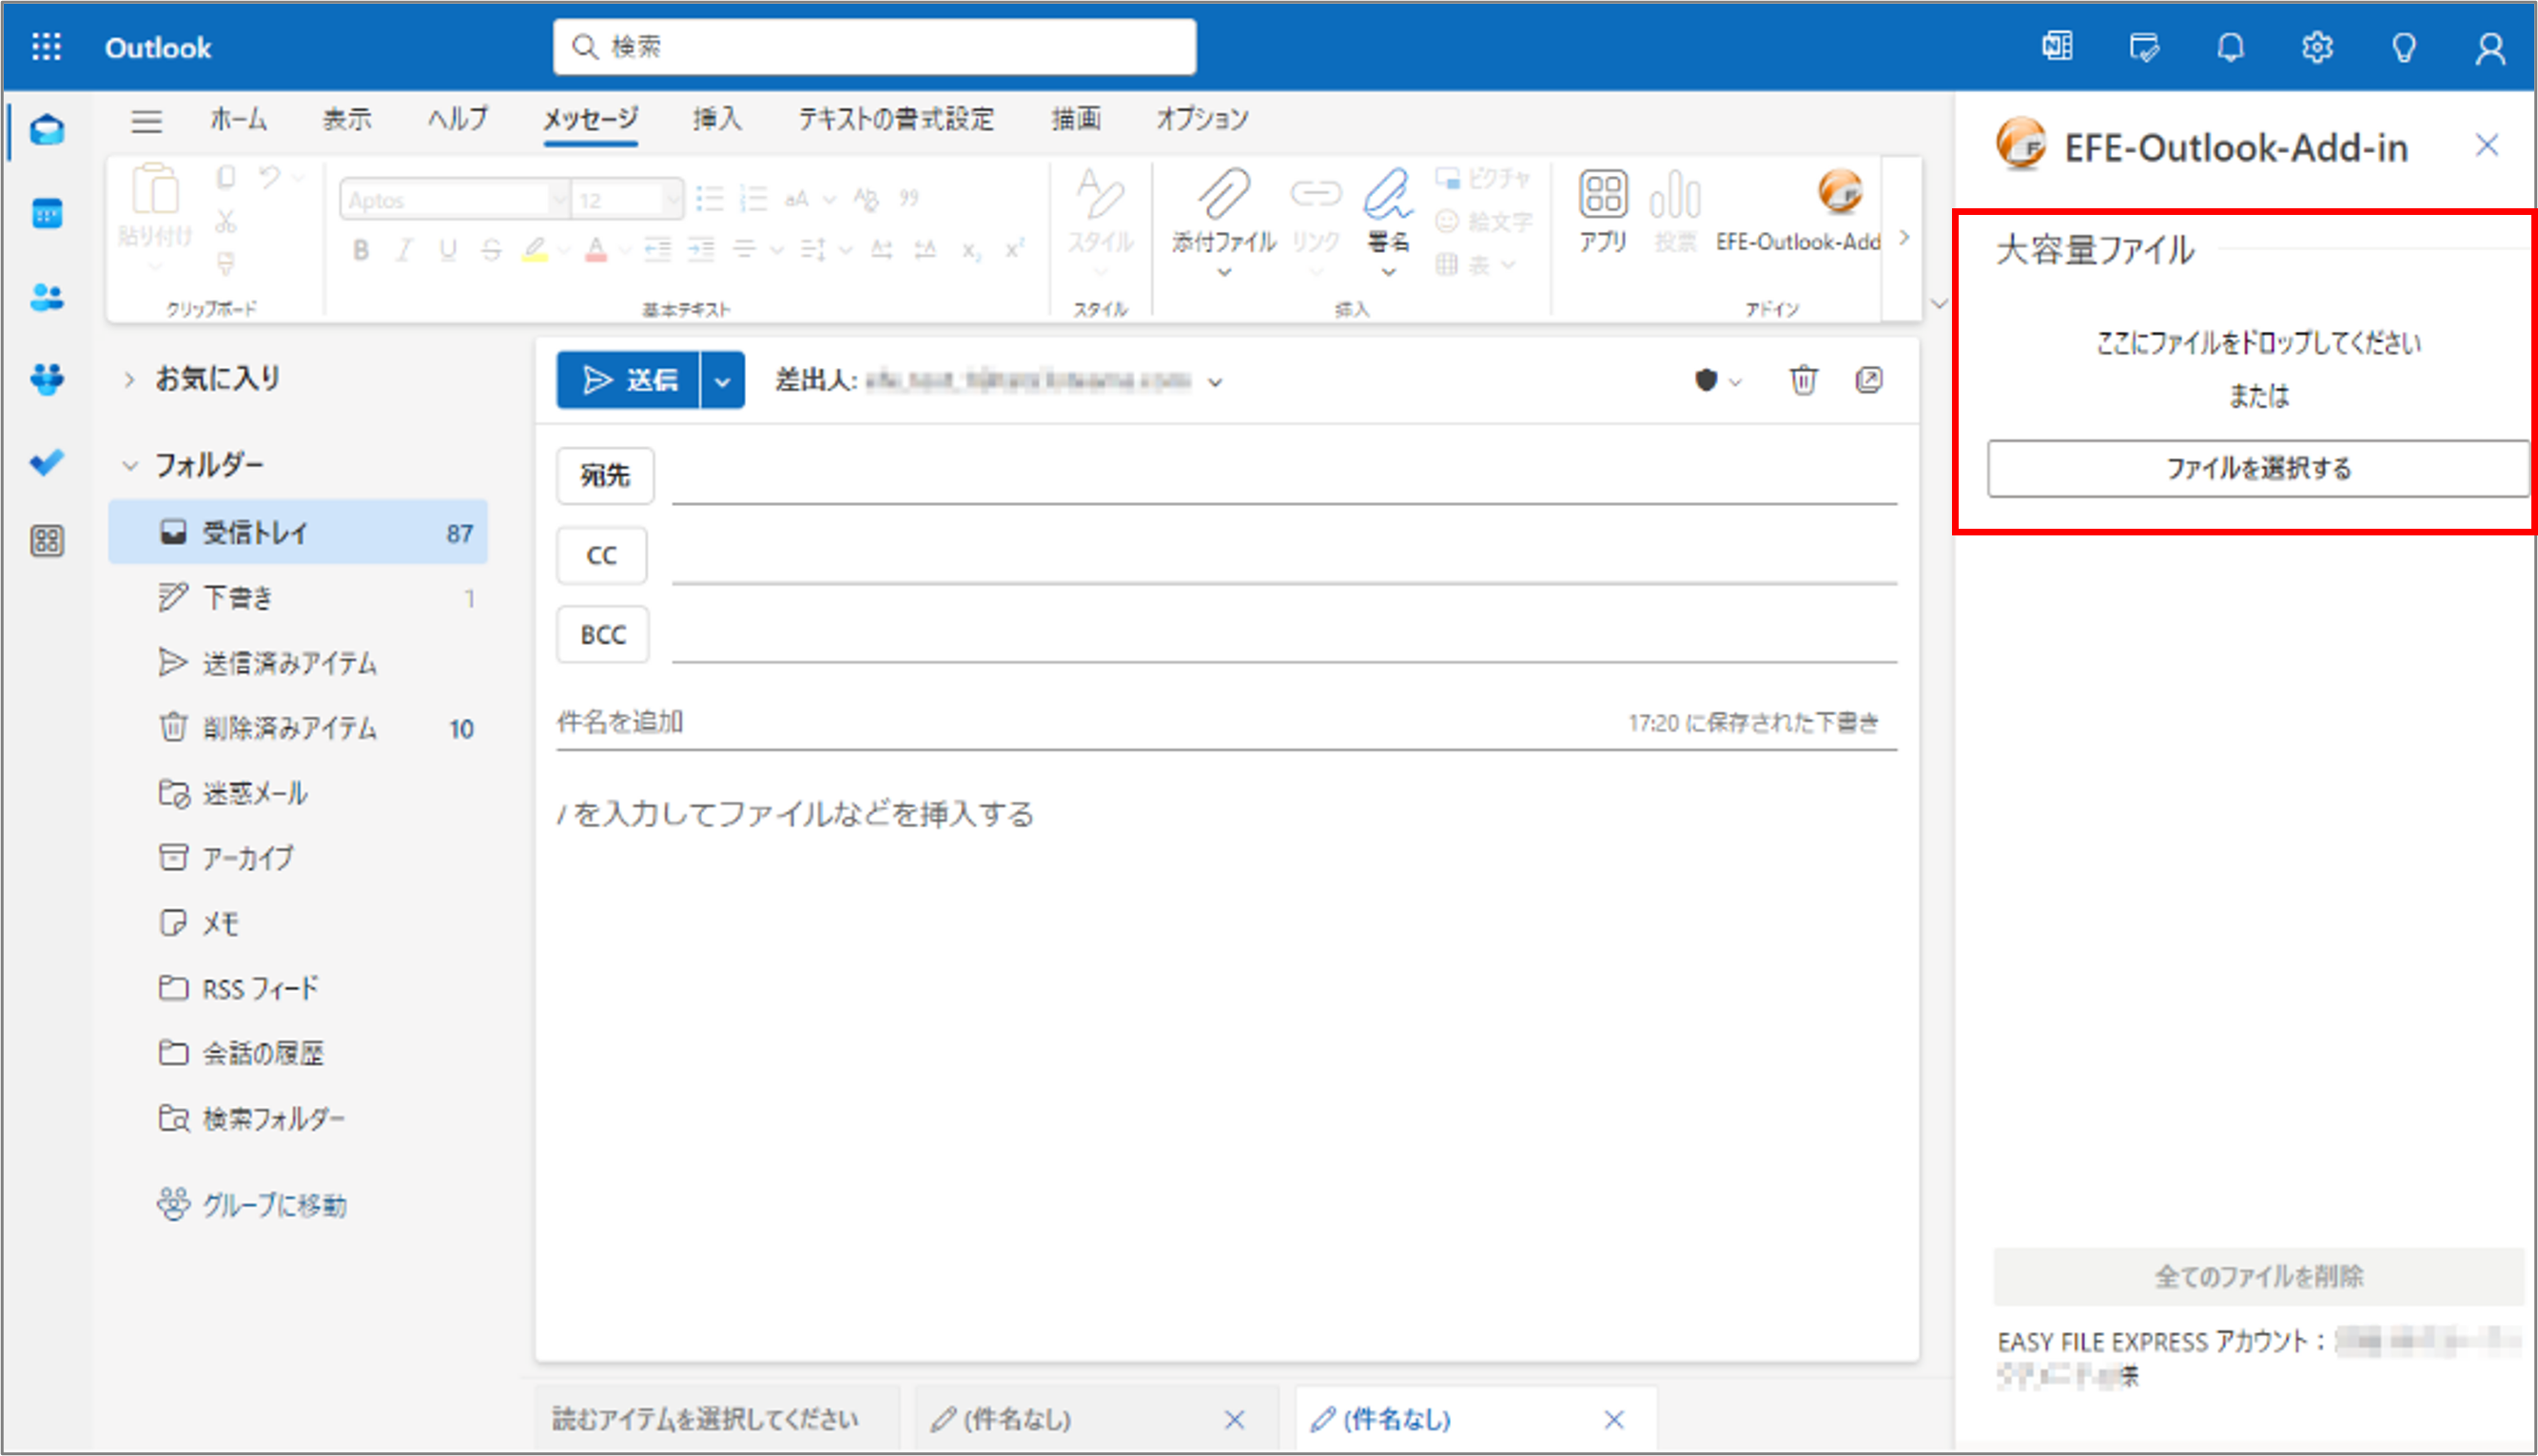Click the message body area
Viewport: 2538px width, 1456px height.
[1226, 1060]
